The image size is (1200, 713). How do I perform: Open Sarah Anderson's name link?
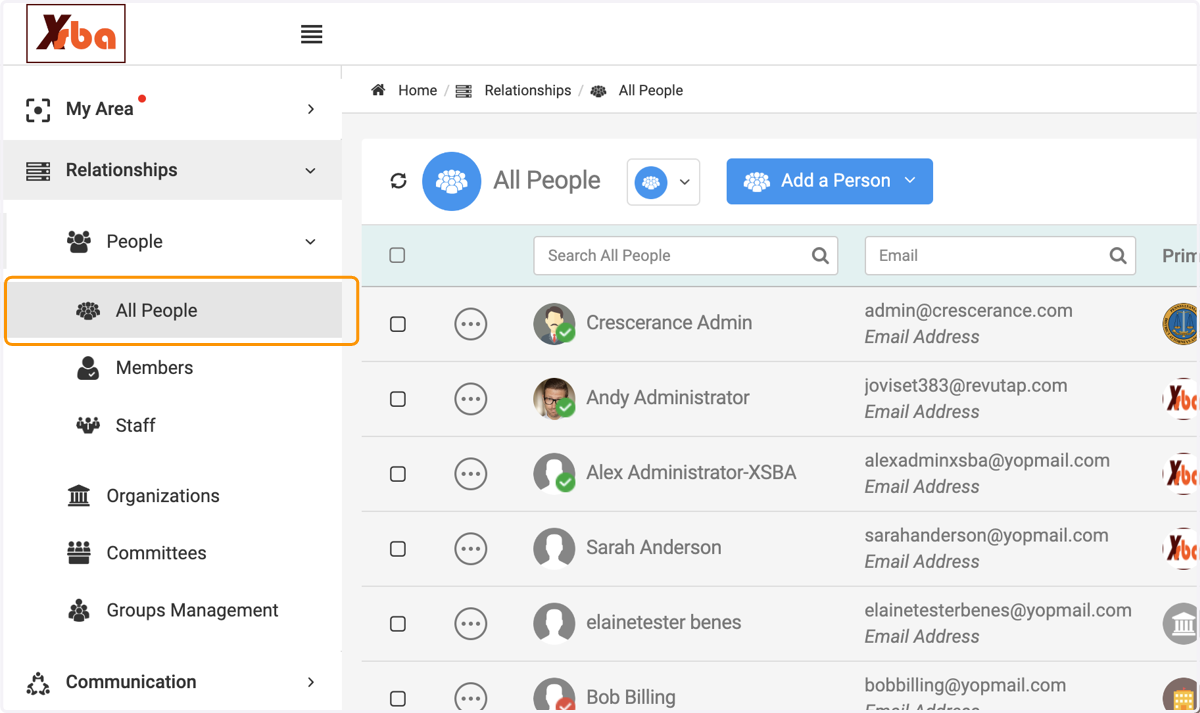click(x=654, y=548)
